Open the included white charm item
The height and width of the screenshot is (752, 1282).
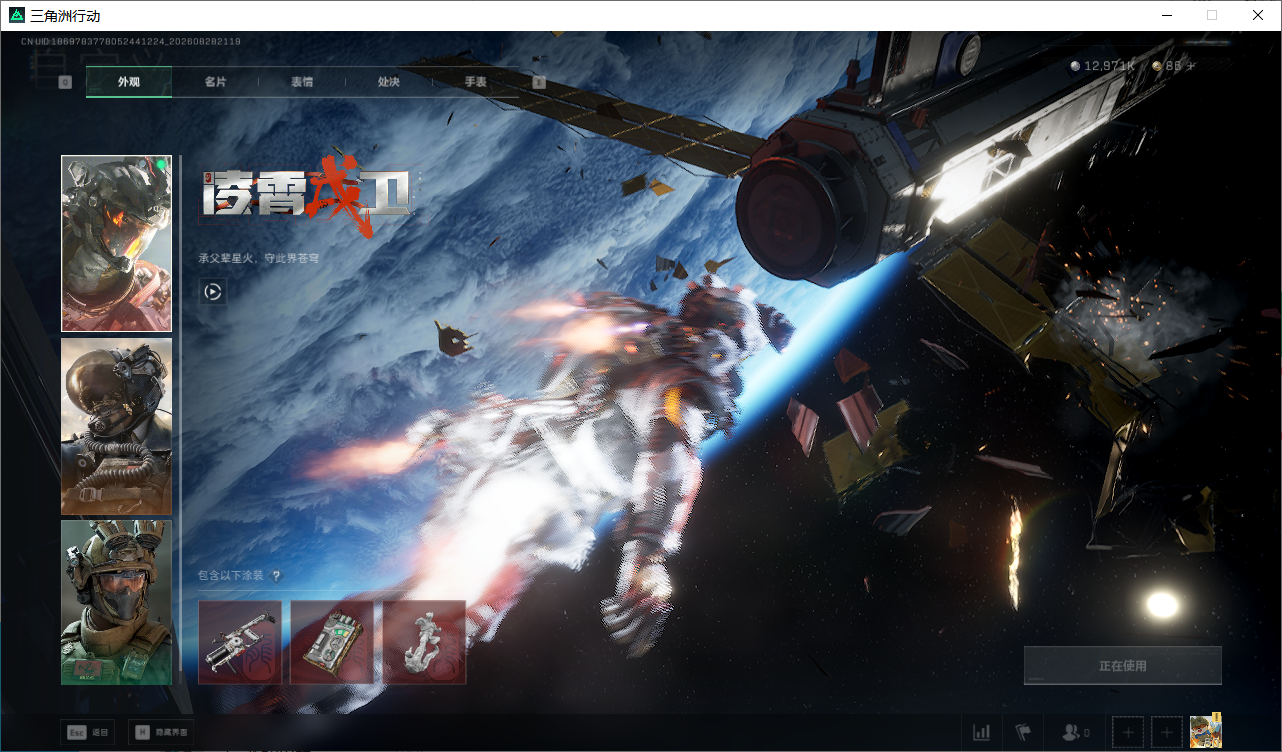tap(424, 642)
